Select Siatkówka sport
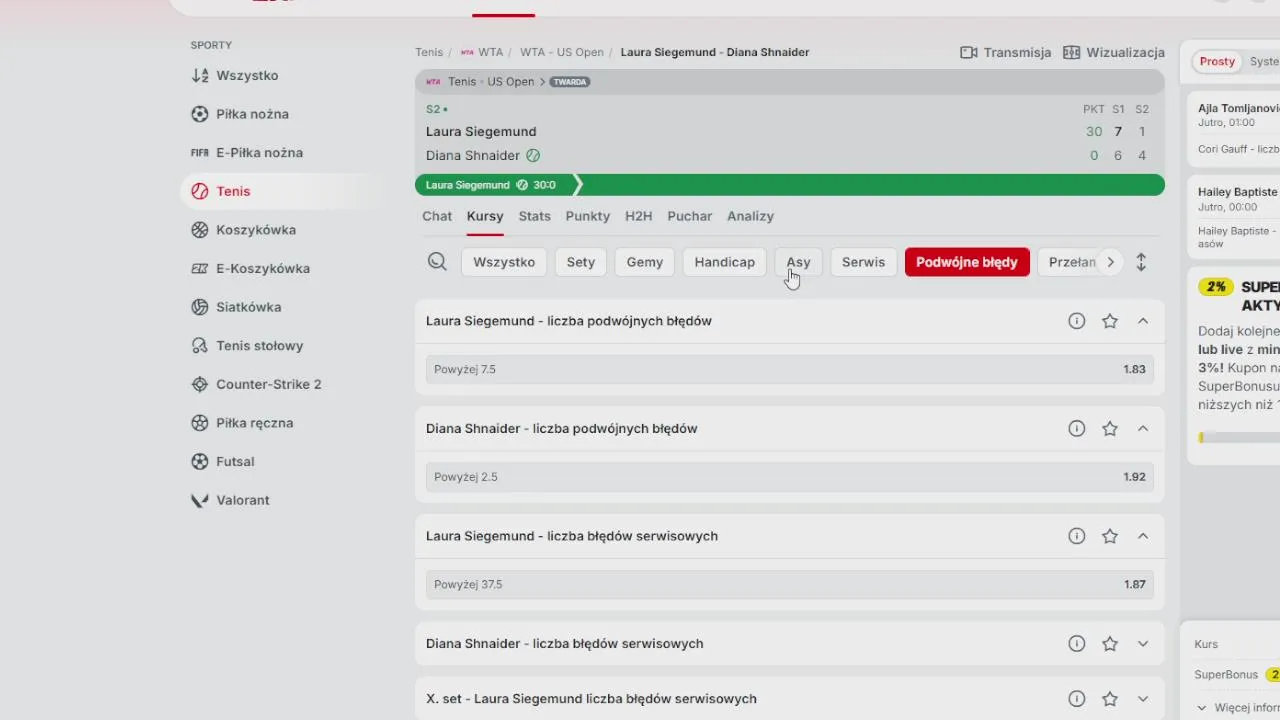1280x720 pixels. [236, 307]
